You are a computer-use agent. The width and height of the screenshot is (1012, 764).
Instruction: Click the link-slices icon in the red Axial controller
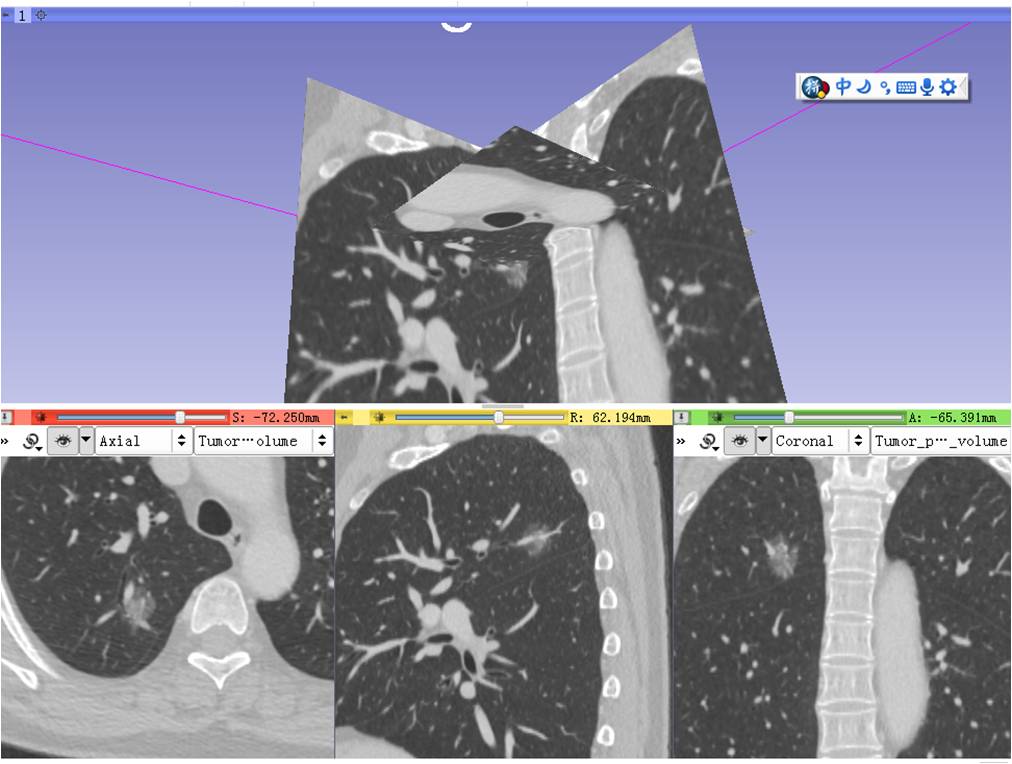(x=32, y=441)
